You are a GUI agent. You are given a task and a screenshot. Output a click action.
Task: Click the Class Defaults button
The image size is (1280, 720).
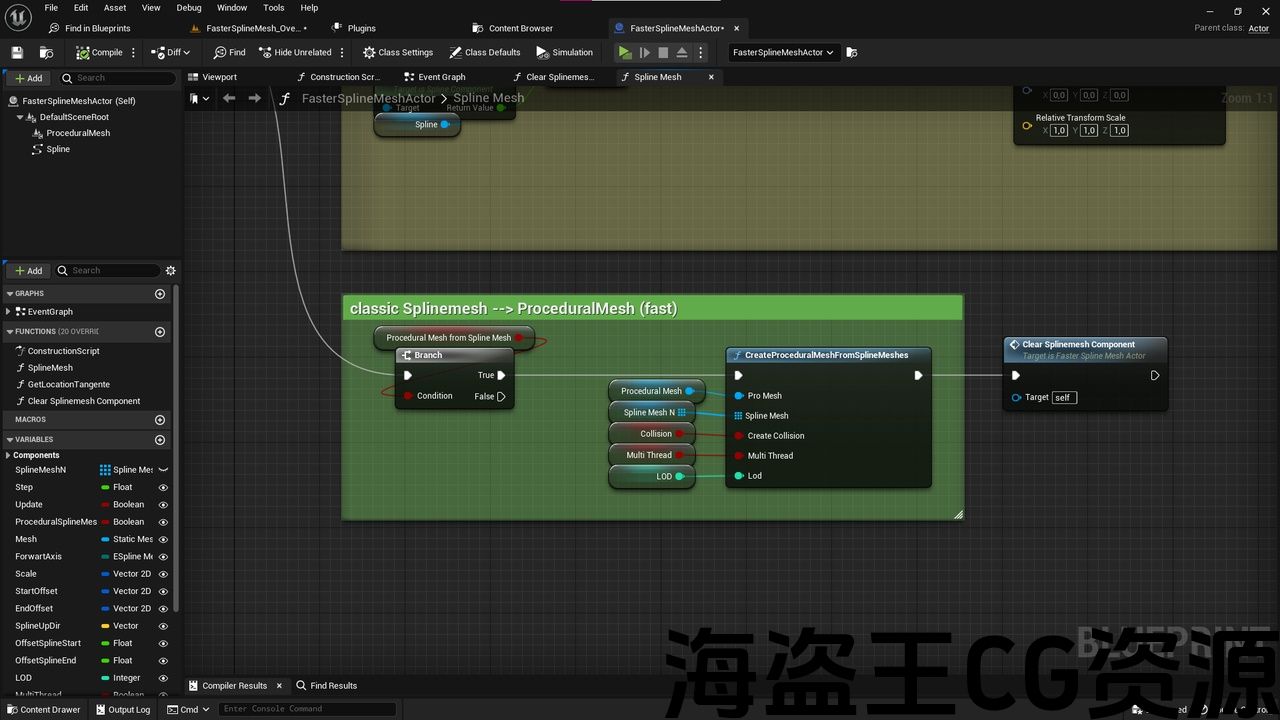pos(485,52)
